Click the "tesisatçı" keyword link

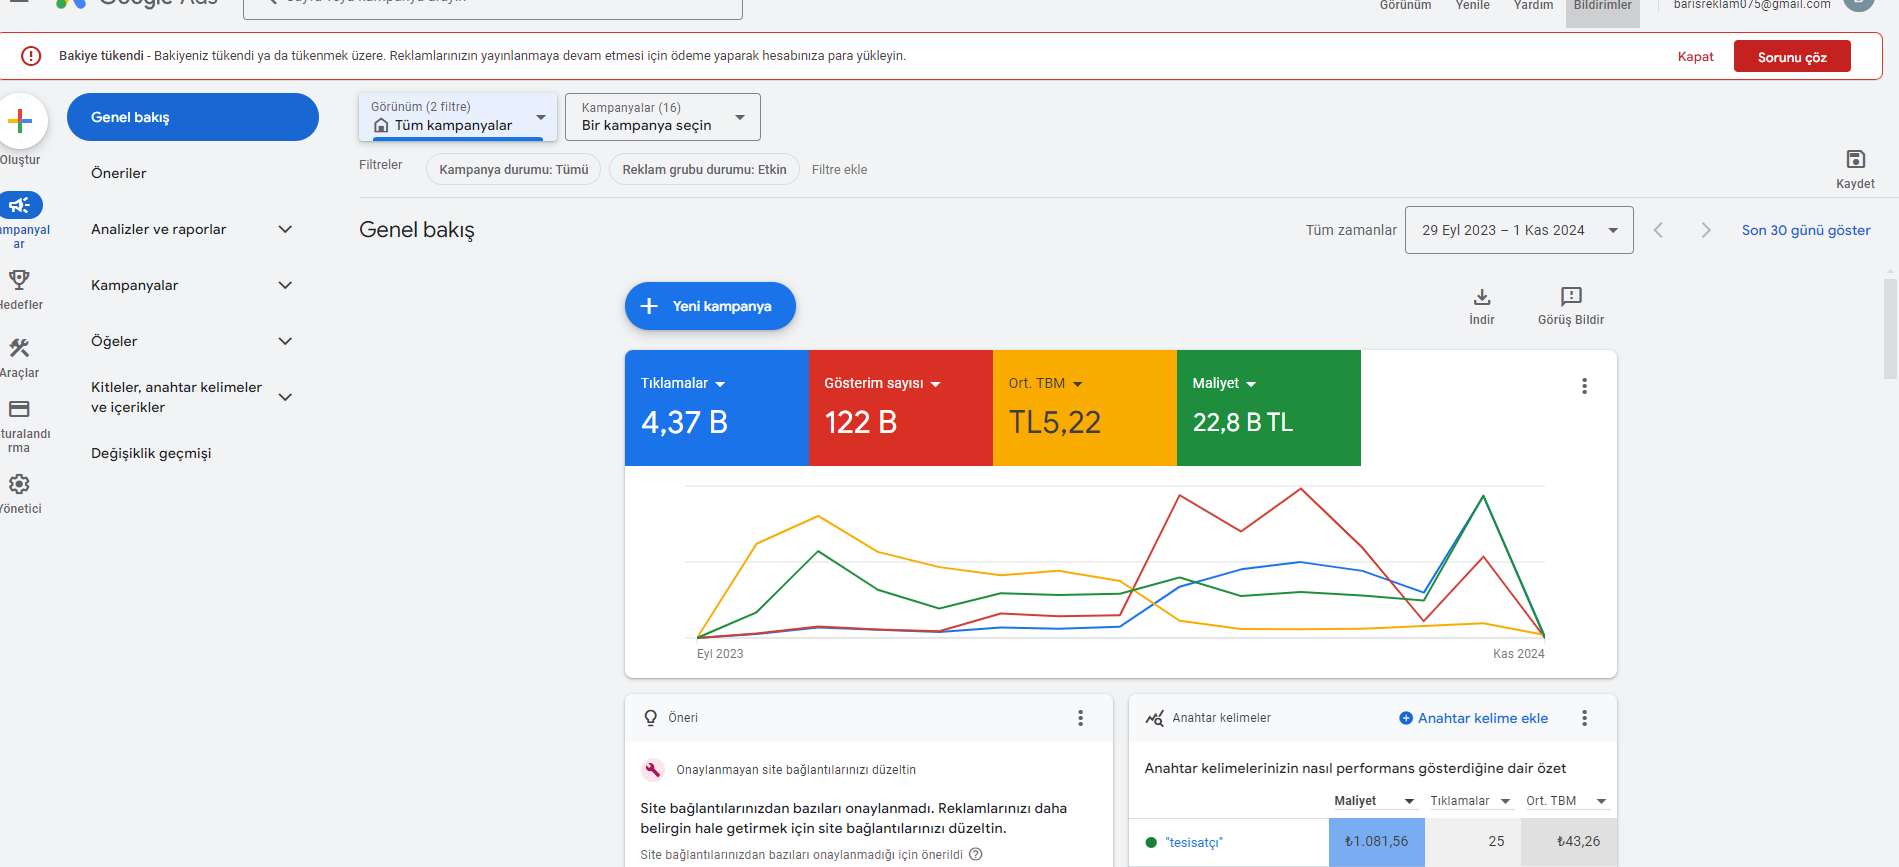(x=1194, y=842)
